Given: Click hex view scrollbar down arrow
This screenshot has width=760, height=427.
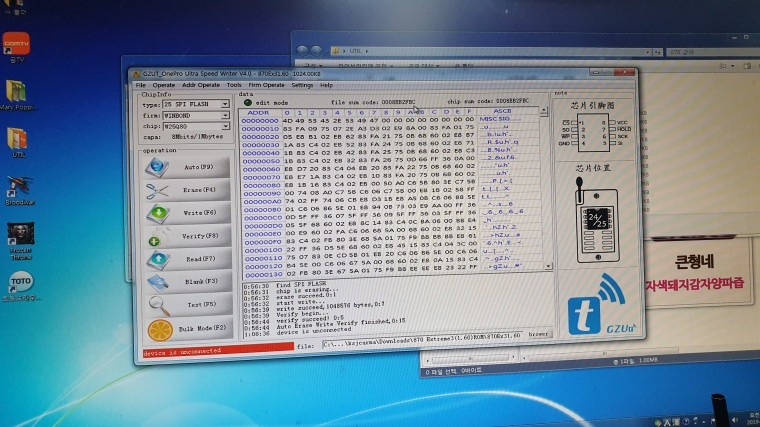Looking at the screenshot, I should (548, 266).
